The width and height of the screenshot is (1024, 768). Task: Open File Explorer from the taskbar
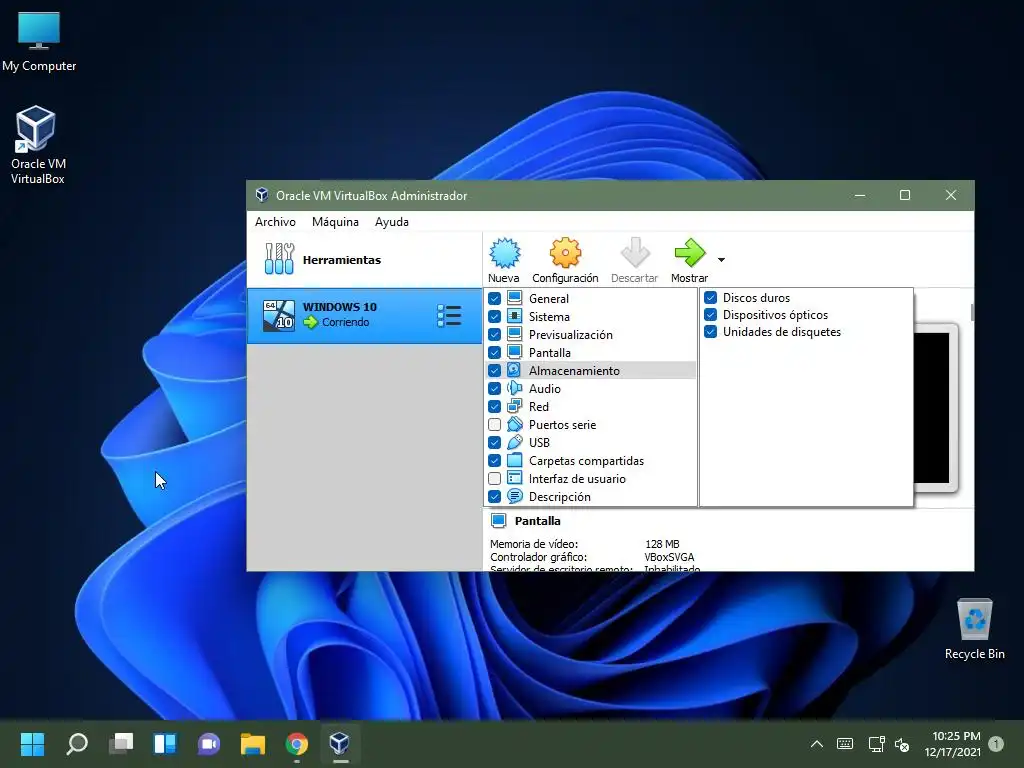[x=253, y=743]
